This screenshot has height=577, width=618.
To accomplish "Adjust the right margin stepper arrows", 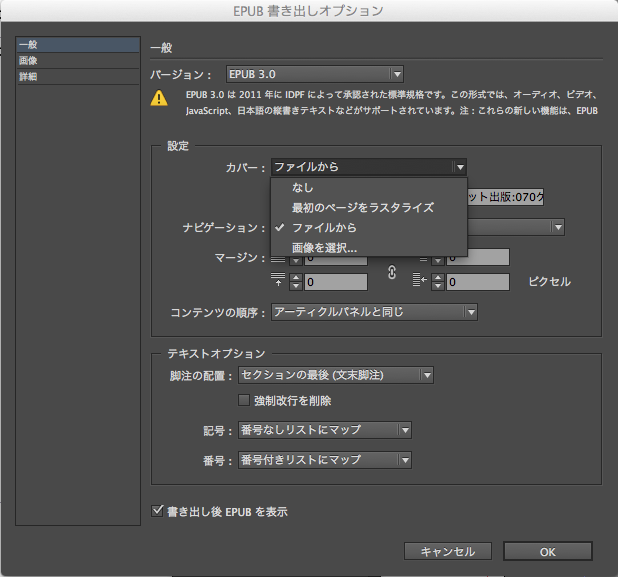I will click(437, 282).
